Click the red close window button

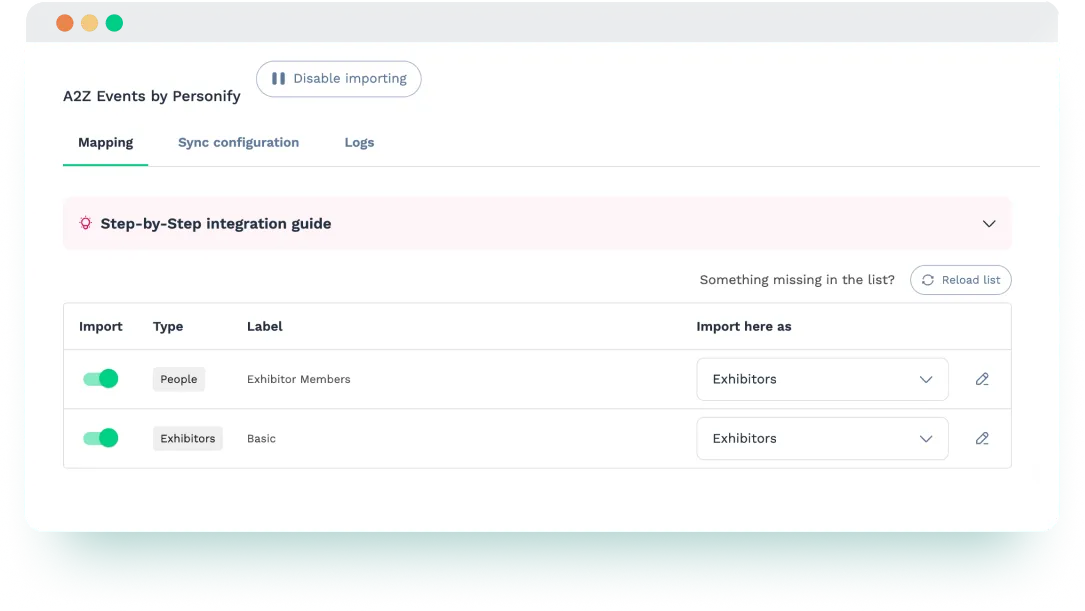coord(65,23)
